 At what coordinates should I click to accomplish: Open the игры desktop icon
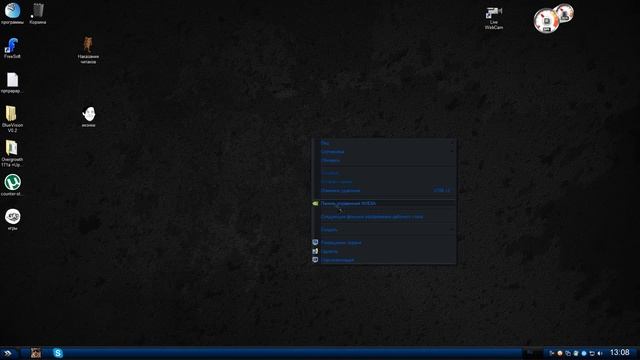click(12, 220)
